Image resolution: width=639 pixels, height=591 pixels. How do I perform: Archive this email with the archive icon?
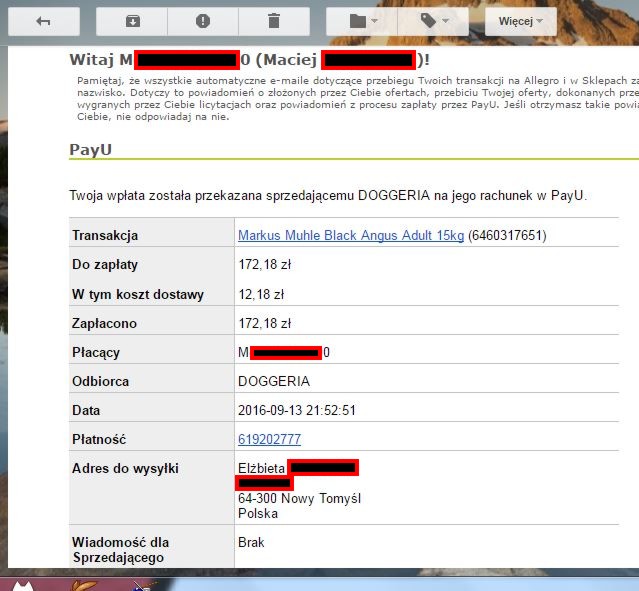pyautogui.click(x=133, y=21)
